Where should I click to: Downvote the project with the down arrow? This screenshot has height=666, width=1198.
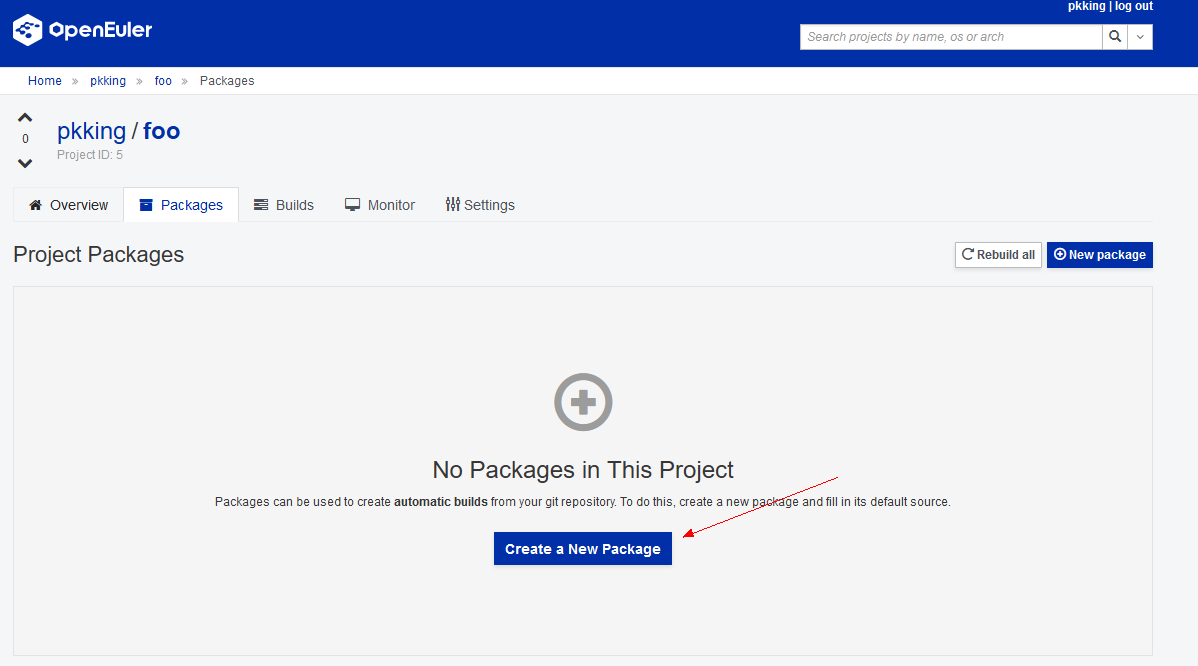(25, 163)
